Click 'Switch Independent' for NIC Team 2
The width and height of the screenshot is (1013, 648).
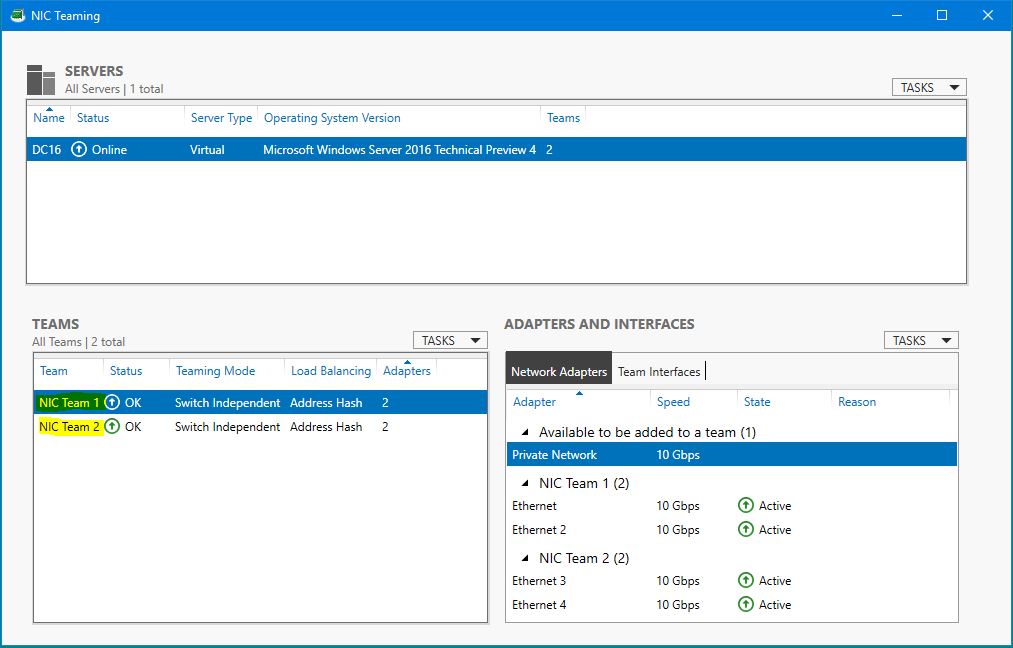(x=227, y=426)
